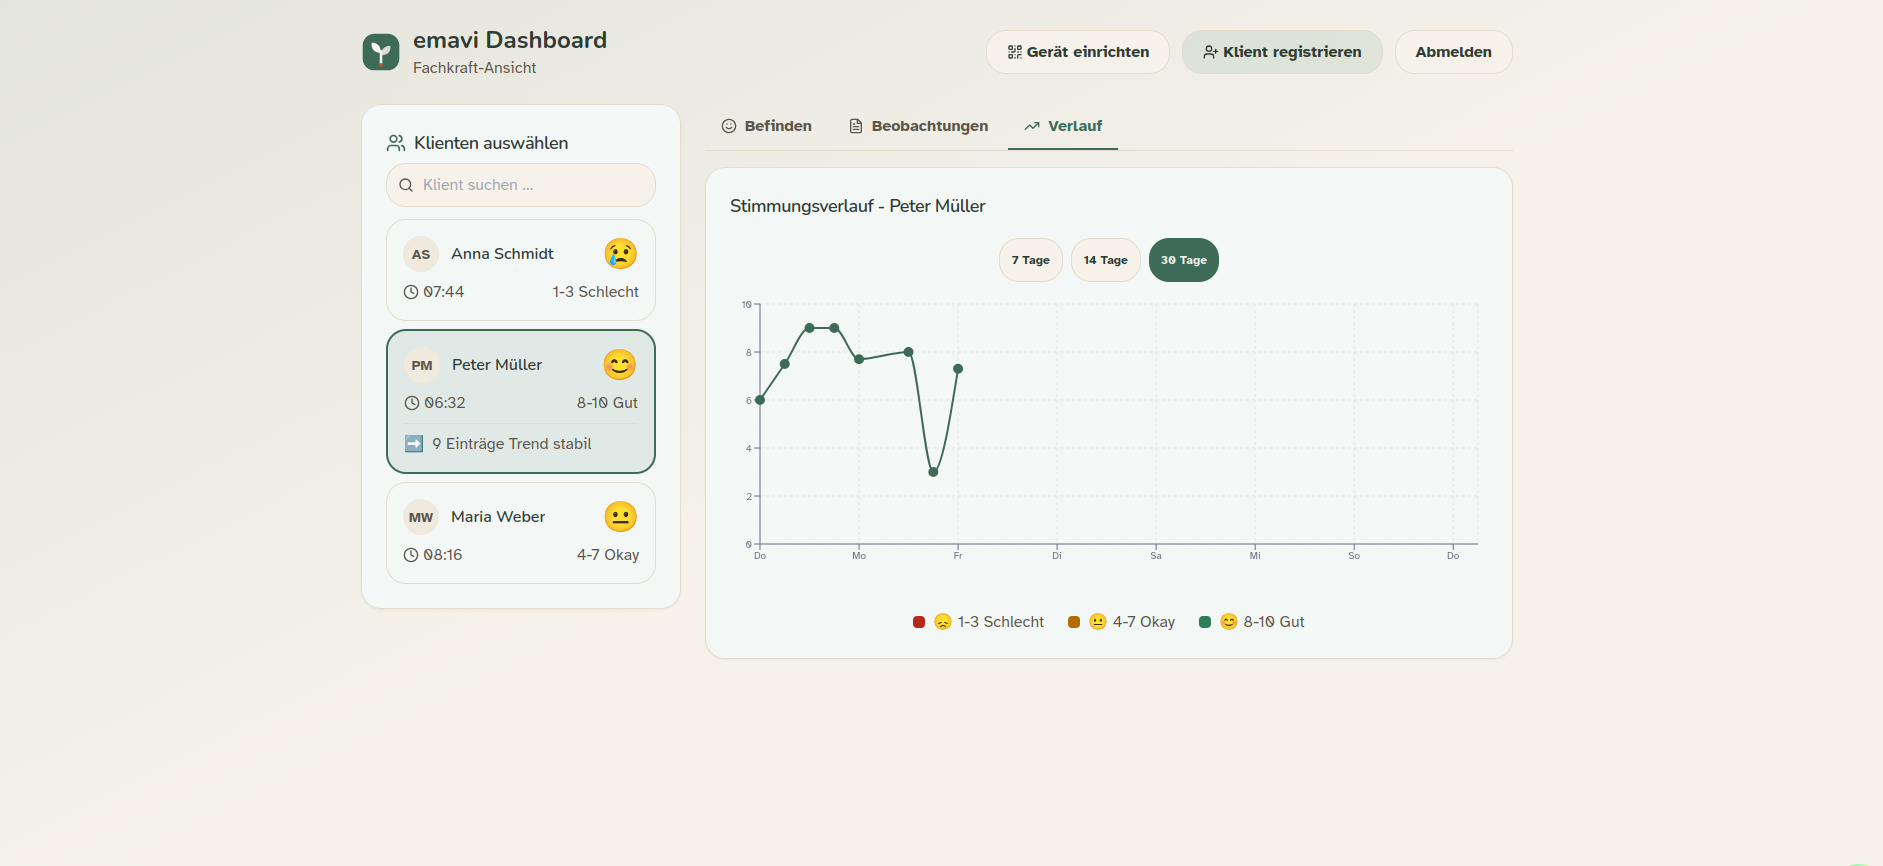Image resolution: width=1883 pixels, height=866 pixels.
Task: Click the AS avatar badge
Action: [421, 254]
